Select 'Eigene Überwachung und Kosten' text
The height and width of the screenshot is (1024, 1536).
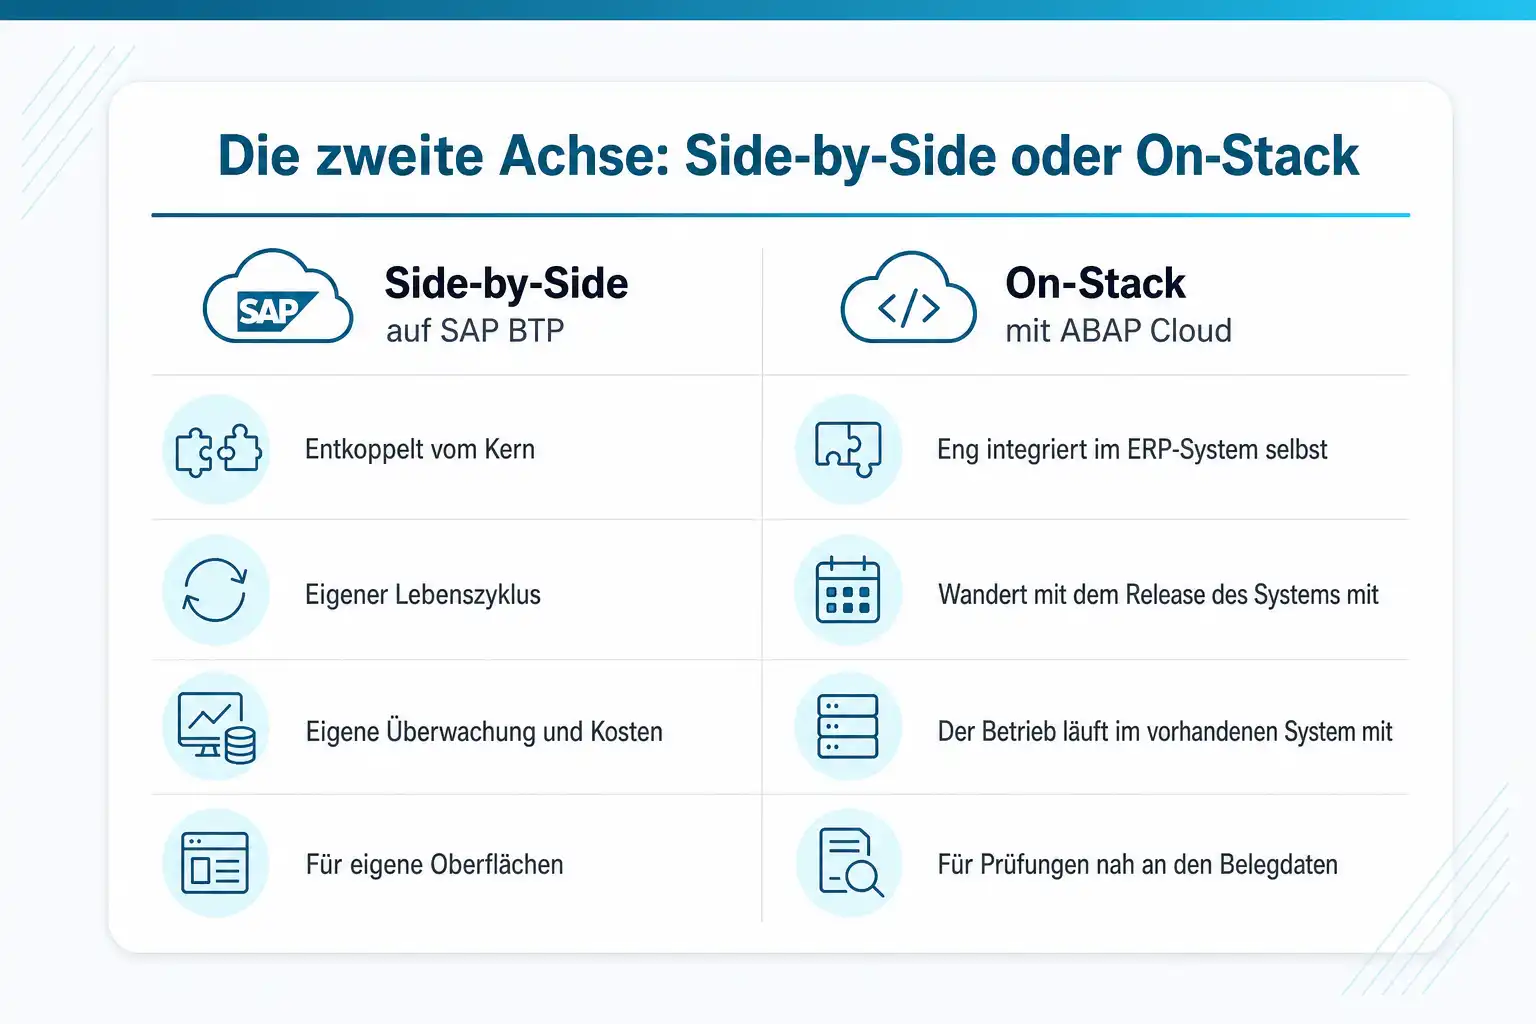point(484,731)
